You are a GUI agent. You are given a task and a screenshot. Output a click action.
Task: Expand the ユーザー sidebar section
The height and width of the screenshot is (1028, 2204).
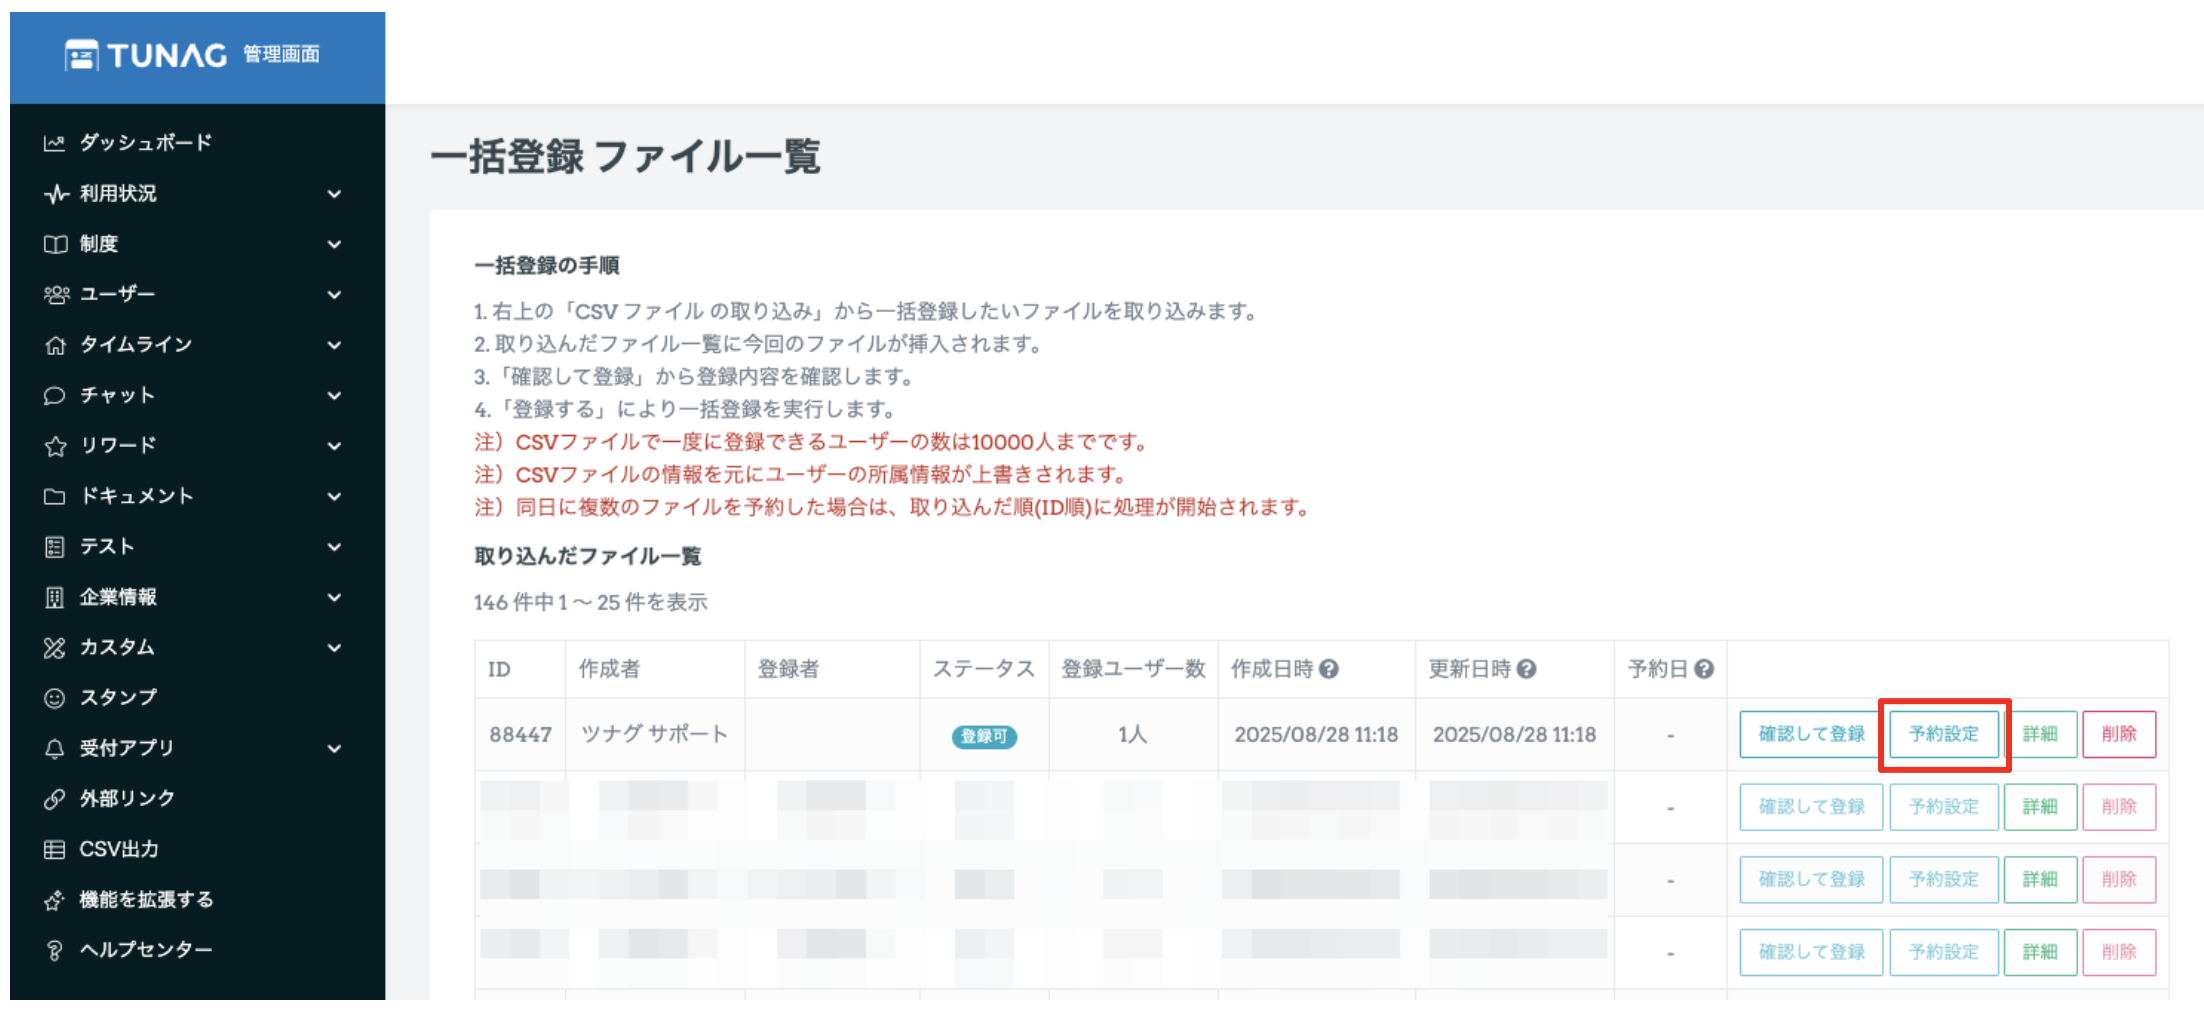pos(334,295)
